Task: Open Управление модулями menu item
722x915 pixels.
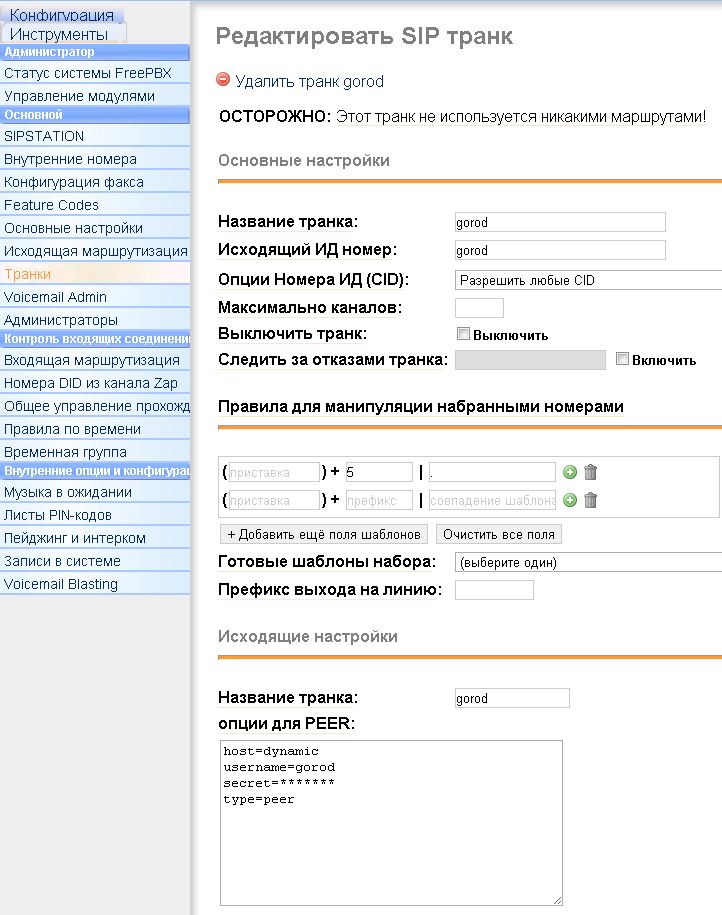Action: pos(95,96)
